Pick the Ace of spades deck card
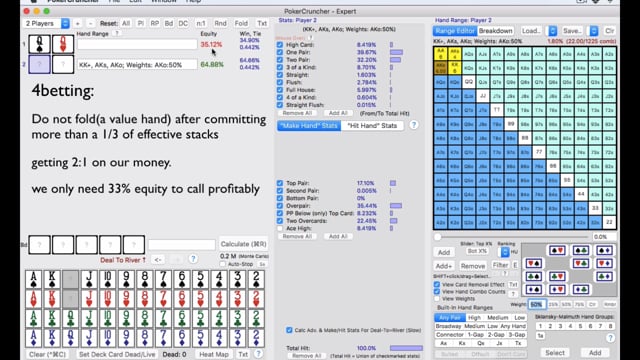The image size is (640, 360). click(x=33, y=280)
